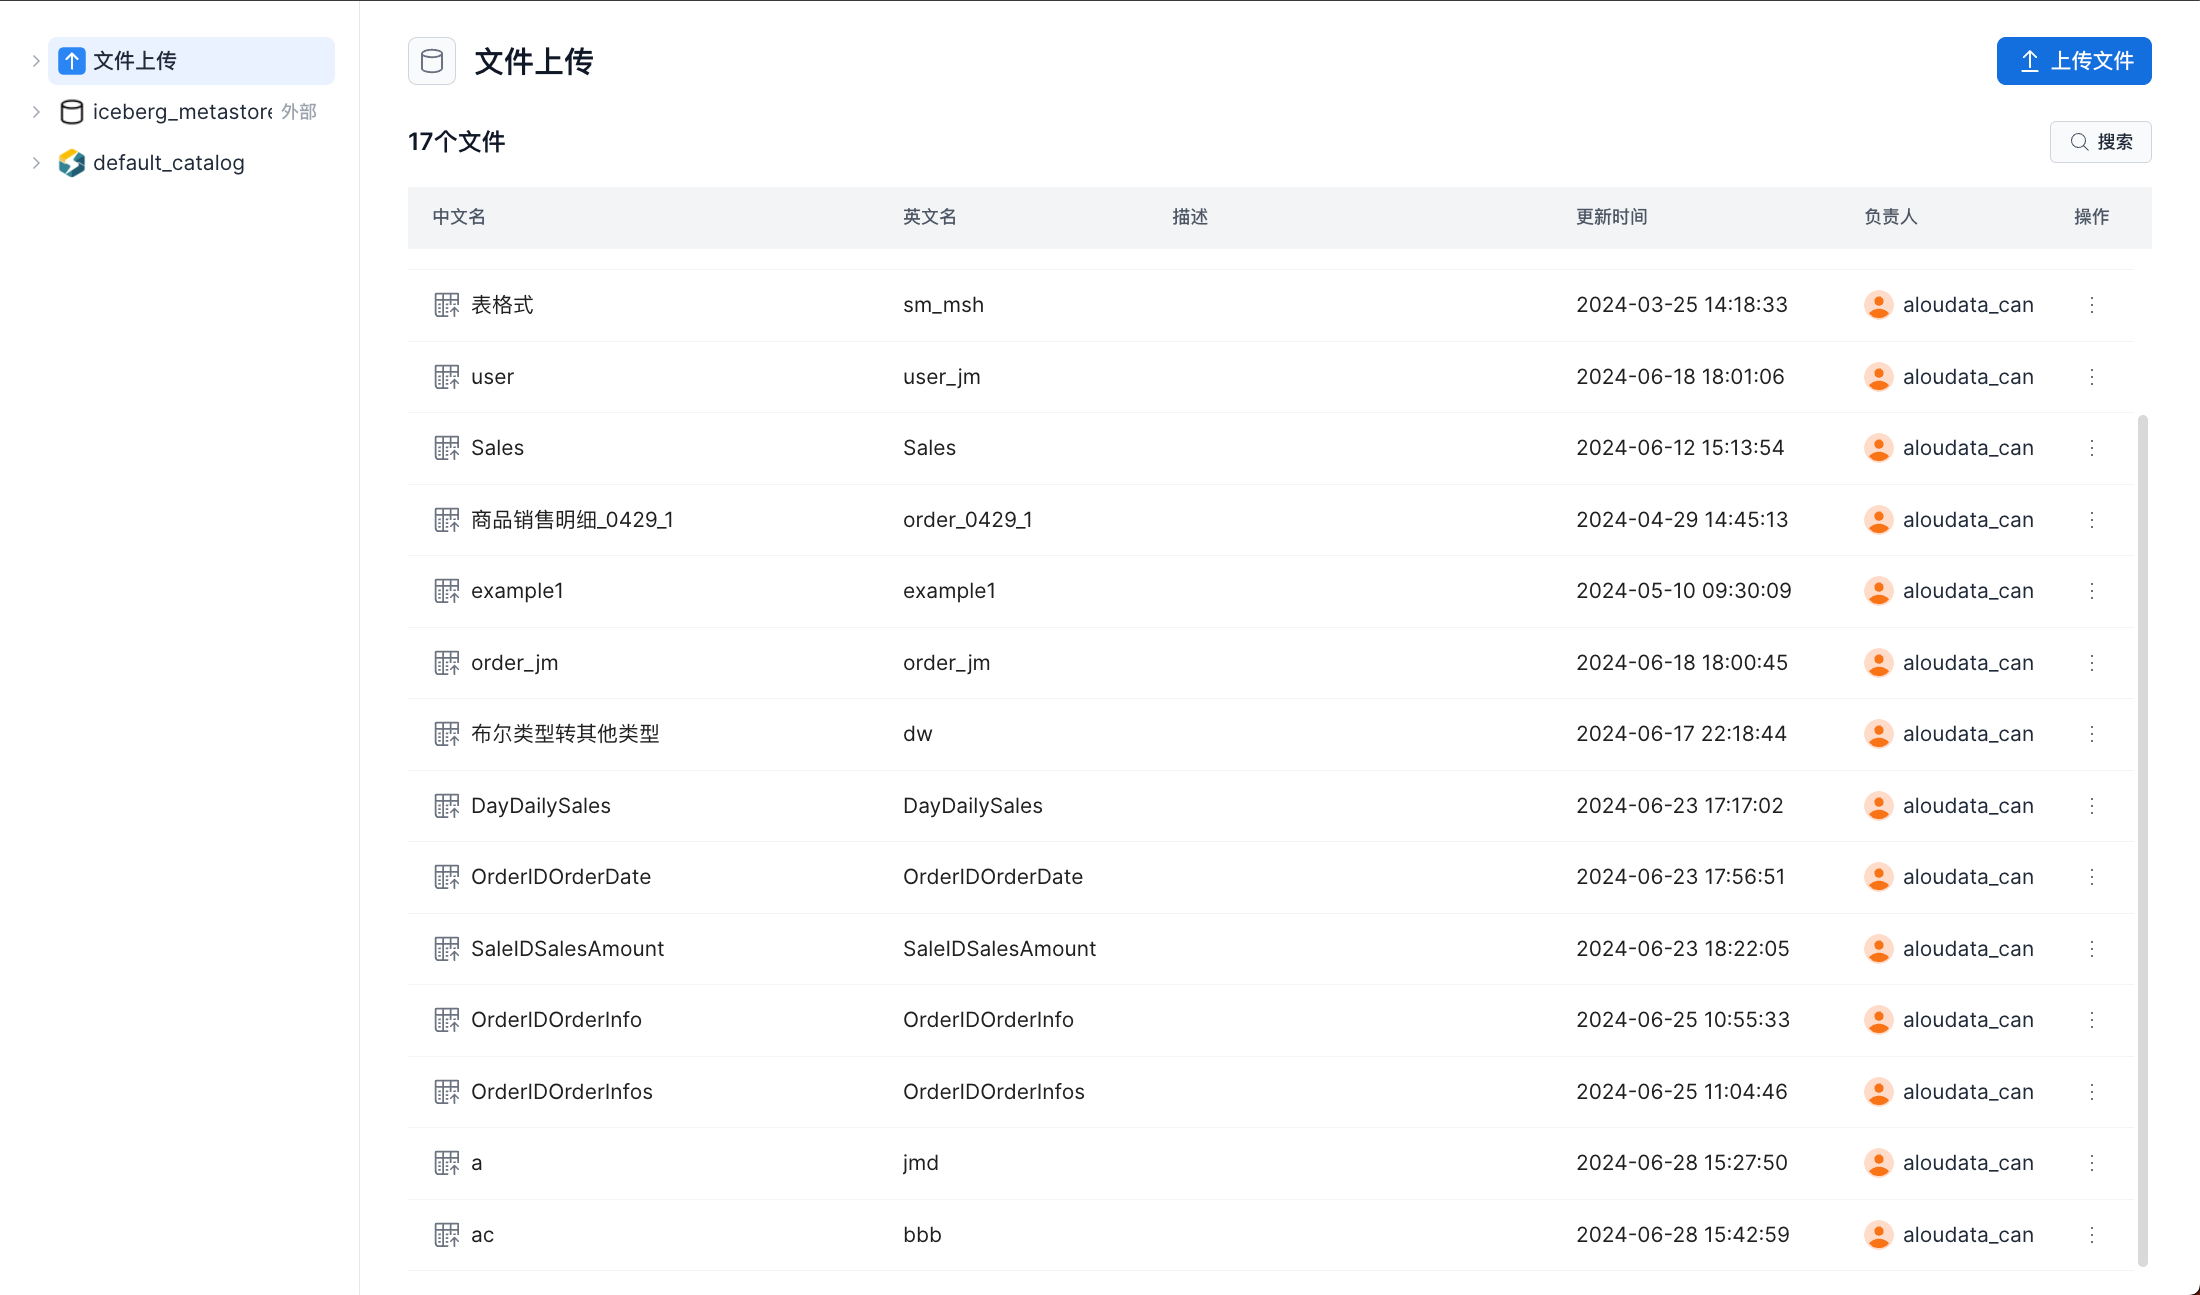The height and width of the screenshot is (1295, 2200).
Task: Click the iceberg_metastore database icon
Action: pyautogui.click(x=71, y=112)
